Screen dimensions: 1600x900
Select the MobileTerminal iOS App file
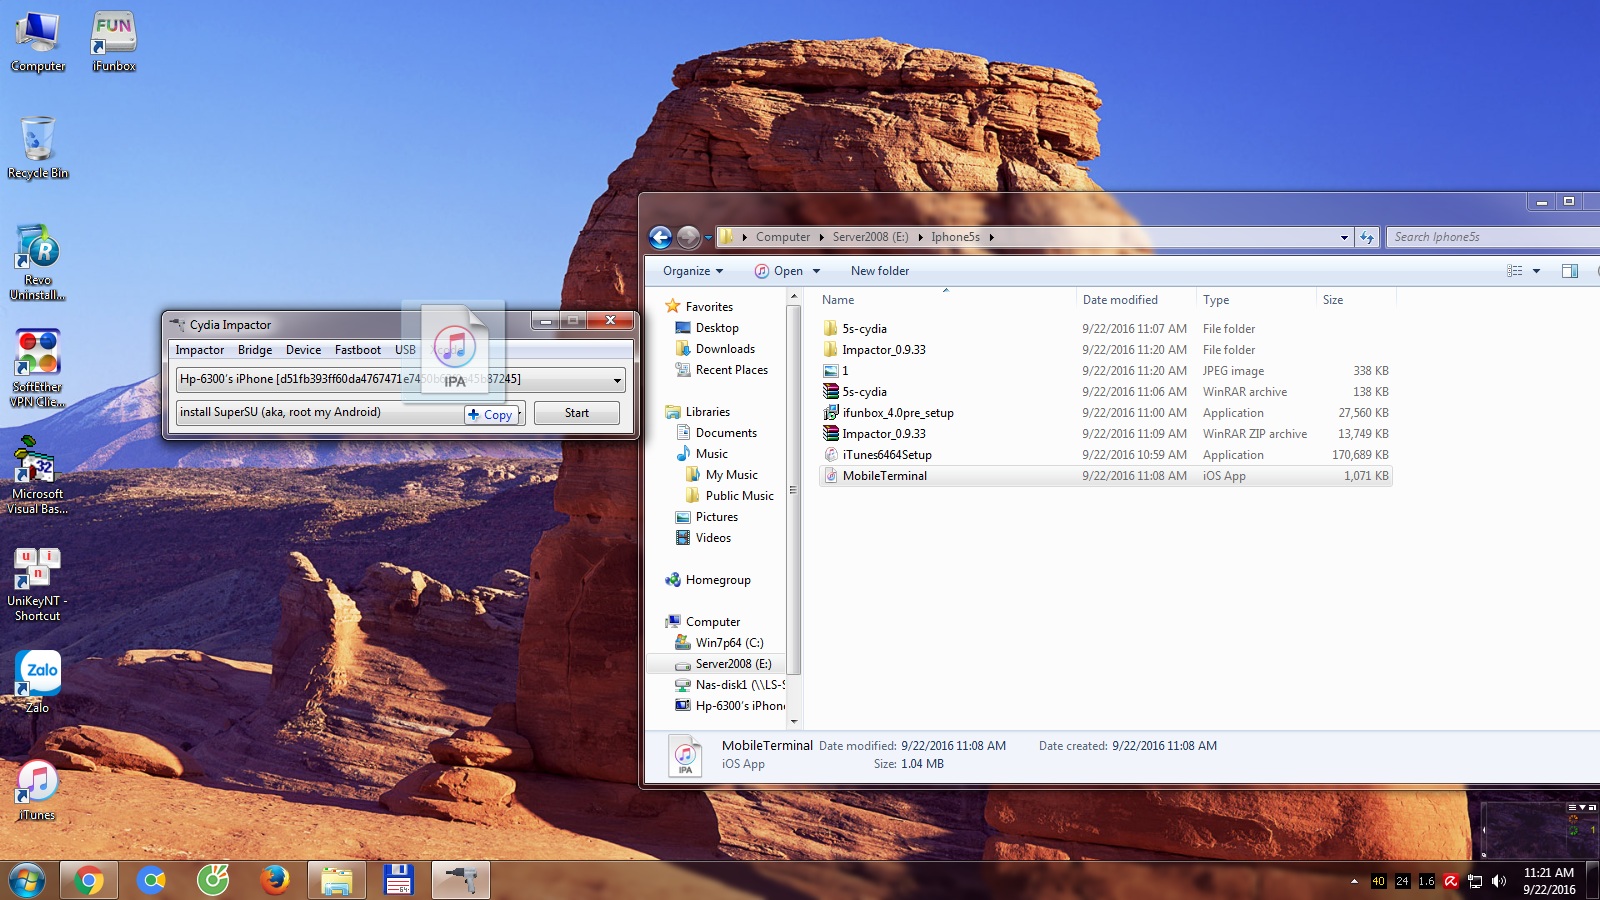[884, 476]
